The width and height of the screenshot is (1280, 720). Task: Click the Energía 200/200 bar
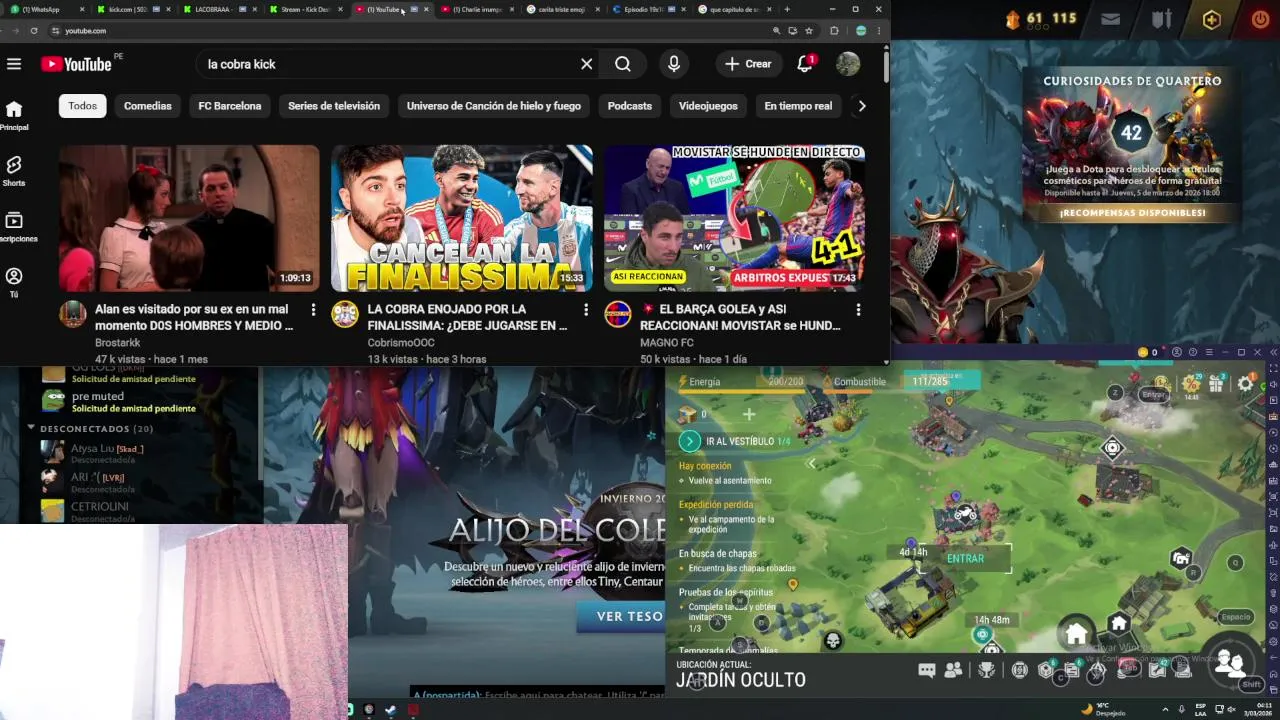coord(741,382)
